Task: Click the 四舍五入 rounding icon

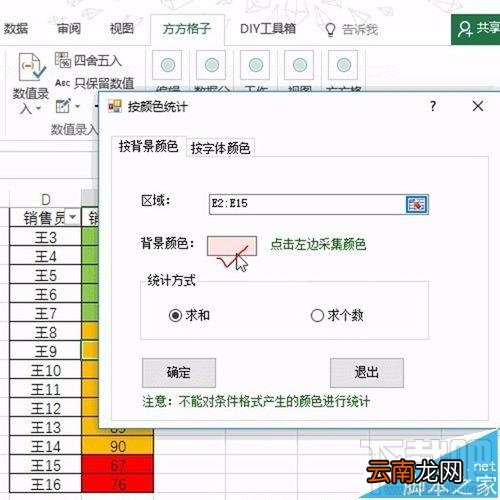Action: (x=62, y=60)
